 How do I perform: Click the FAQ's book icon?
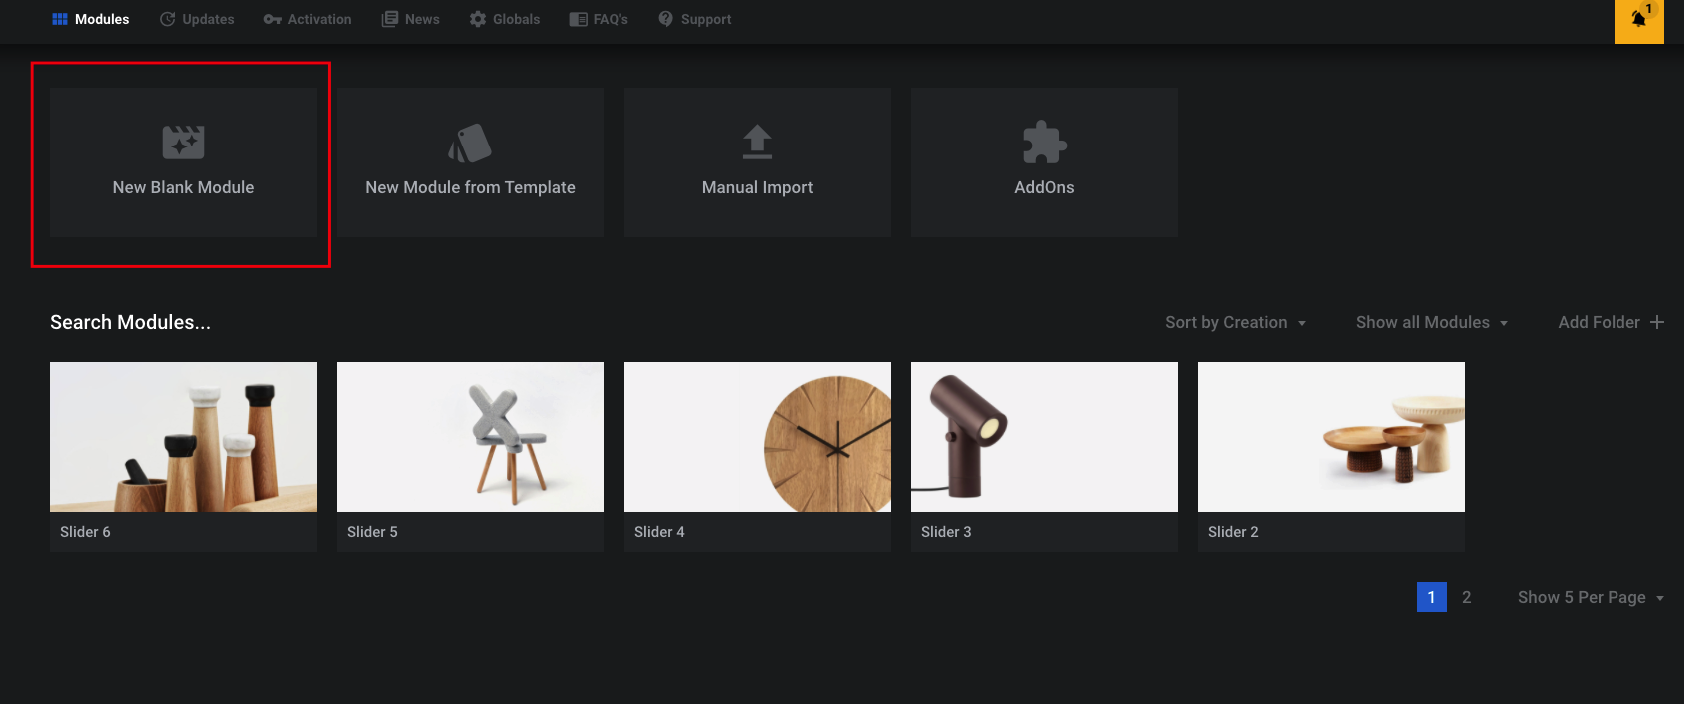click(578, 19)
